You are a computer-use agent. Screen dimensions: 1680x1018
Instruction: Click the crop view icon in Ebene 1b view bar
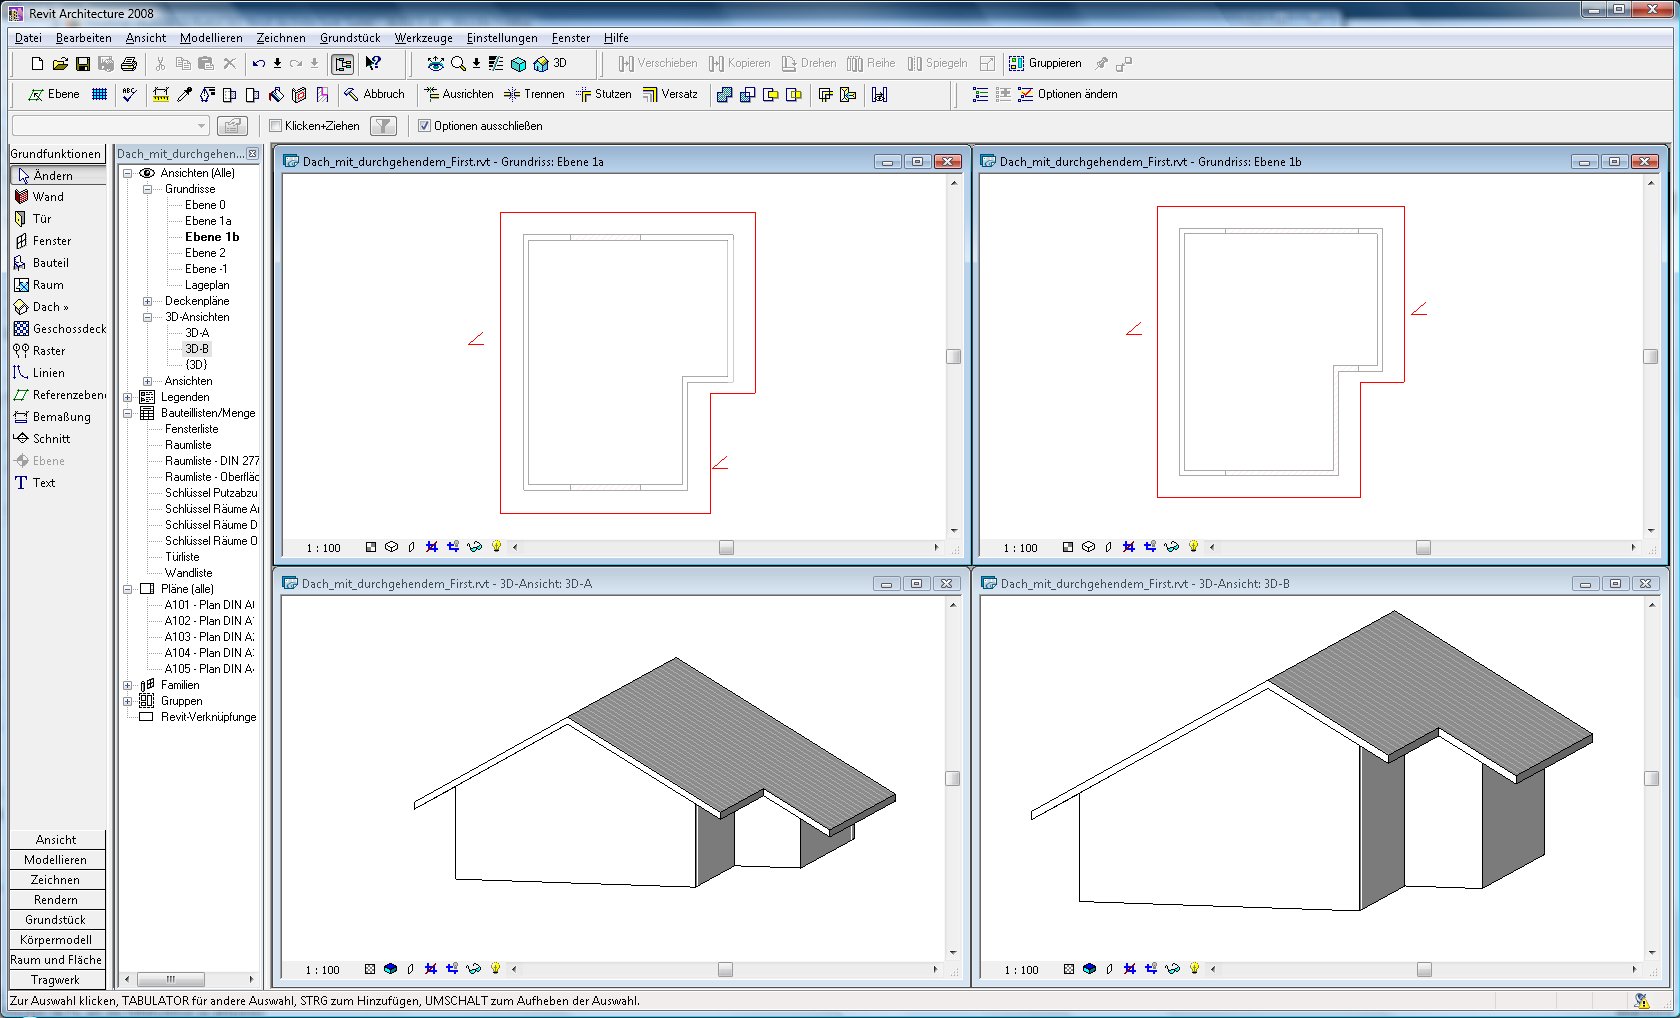[x=1129, y=547]
